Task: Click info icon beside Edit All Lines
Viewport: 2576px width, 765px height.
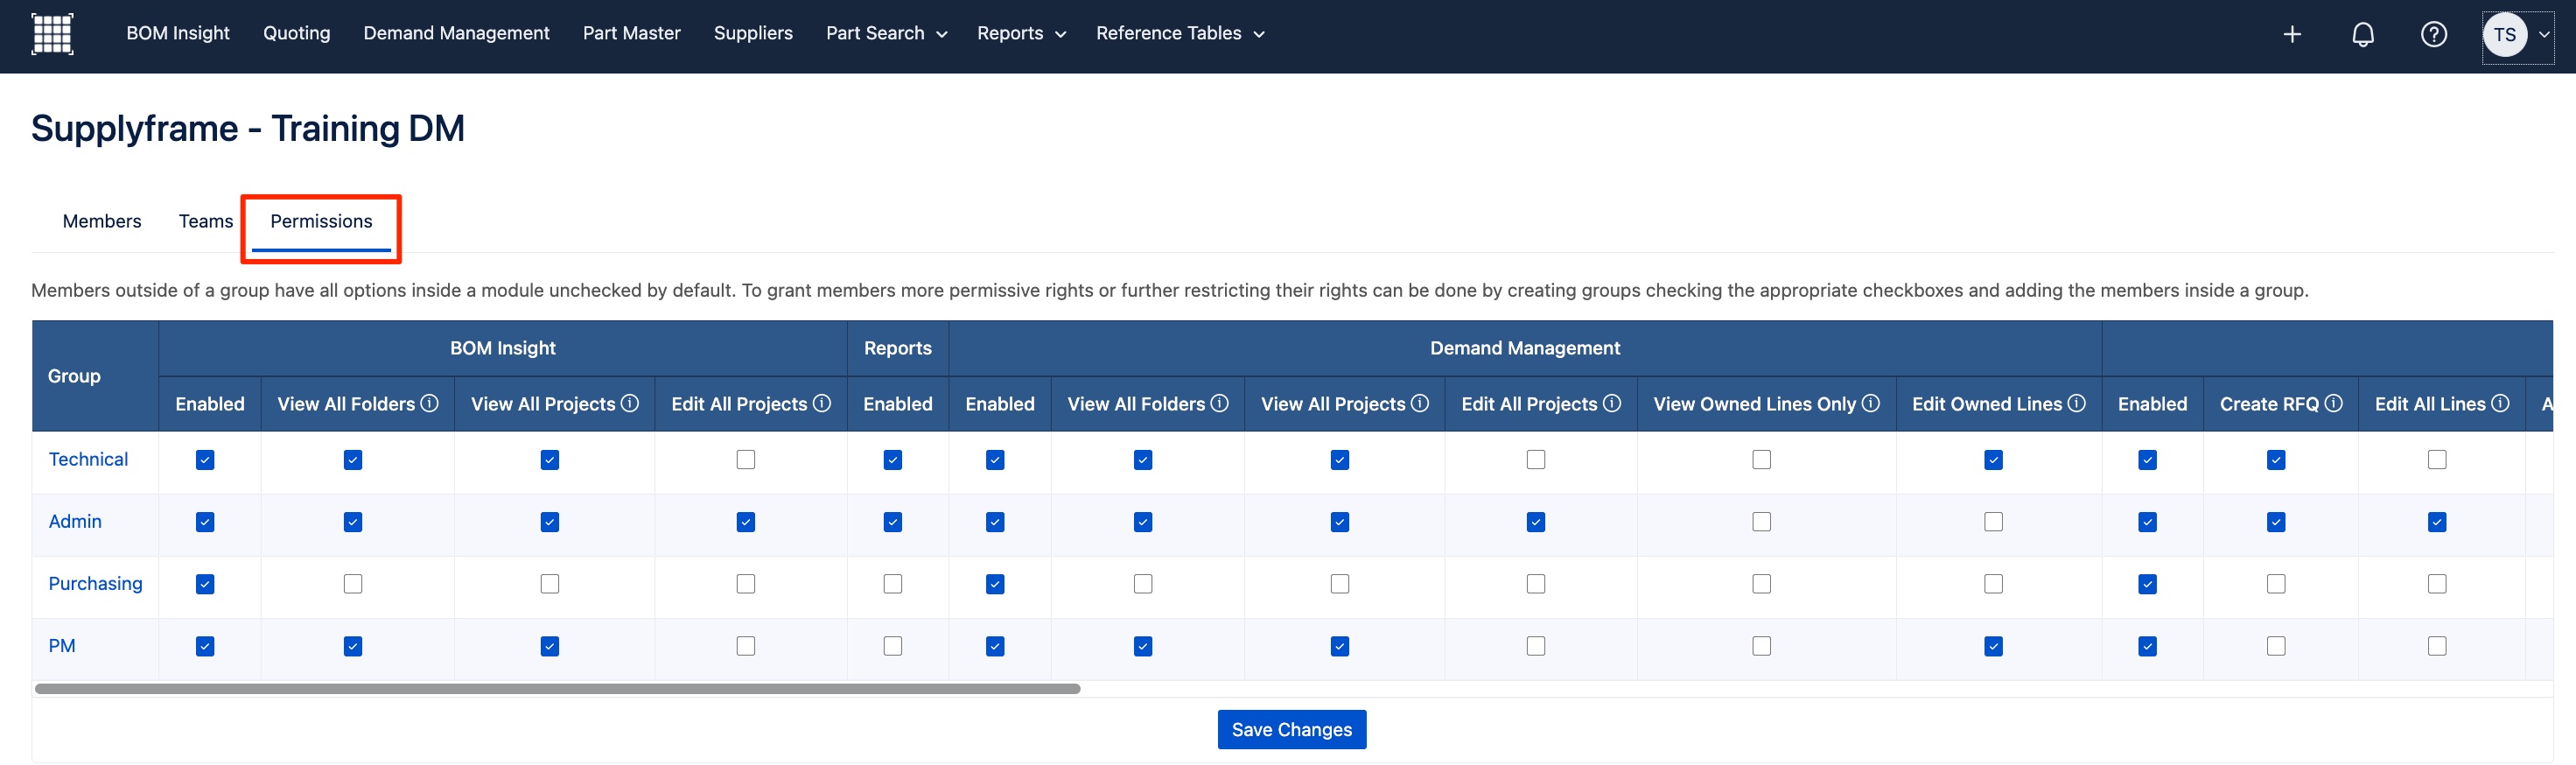Action: (x=2500, y=403)
